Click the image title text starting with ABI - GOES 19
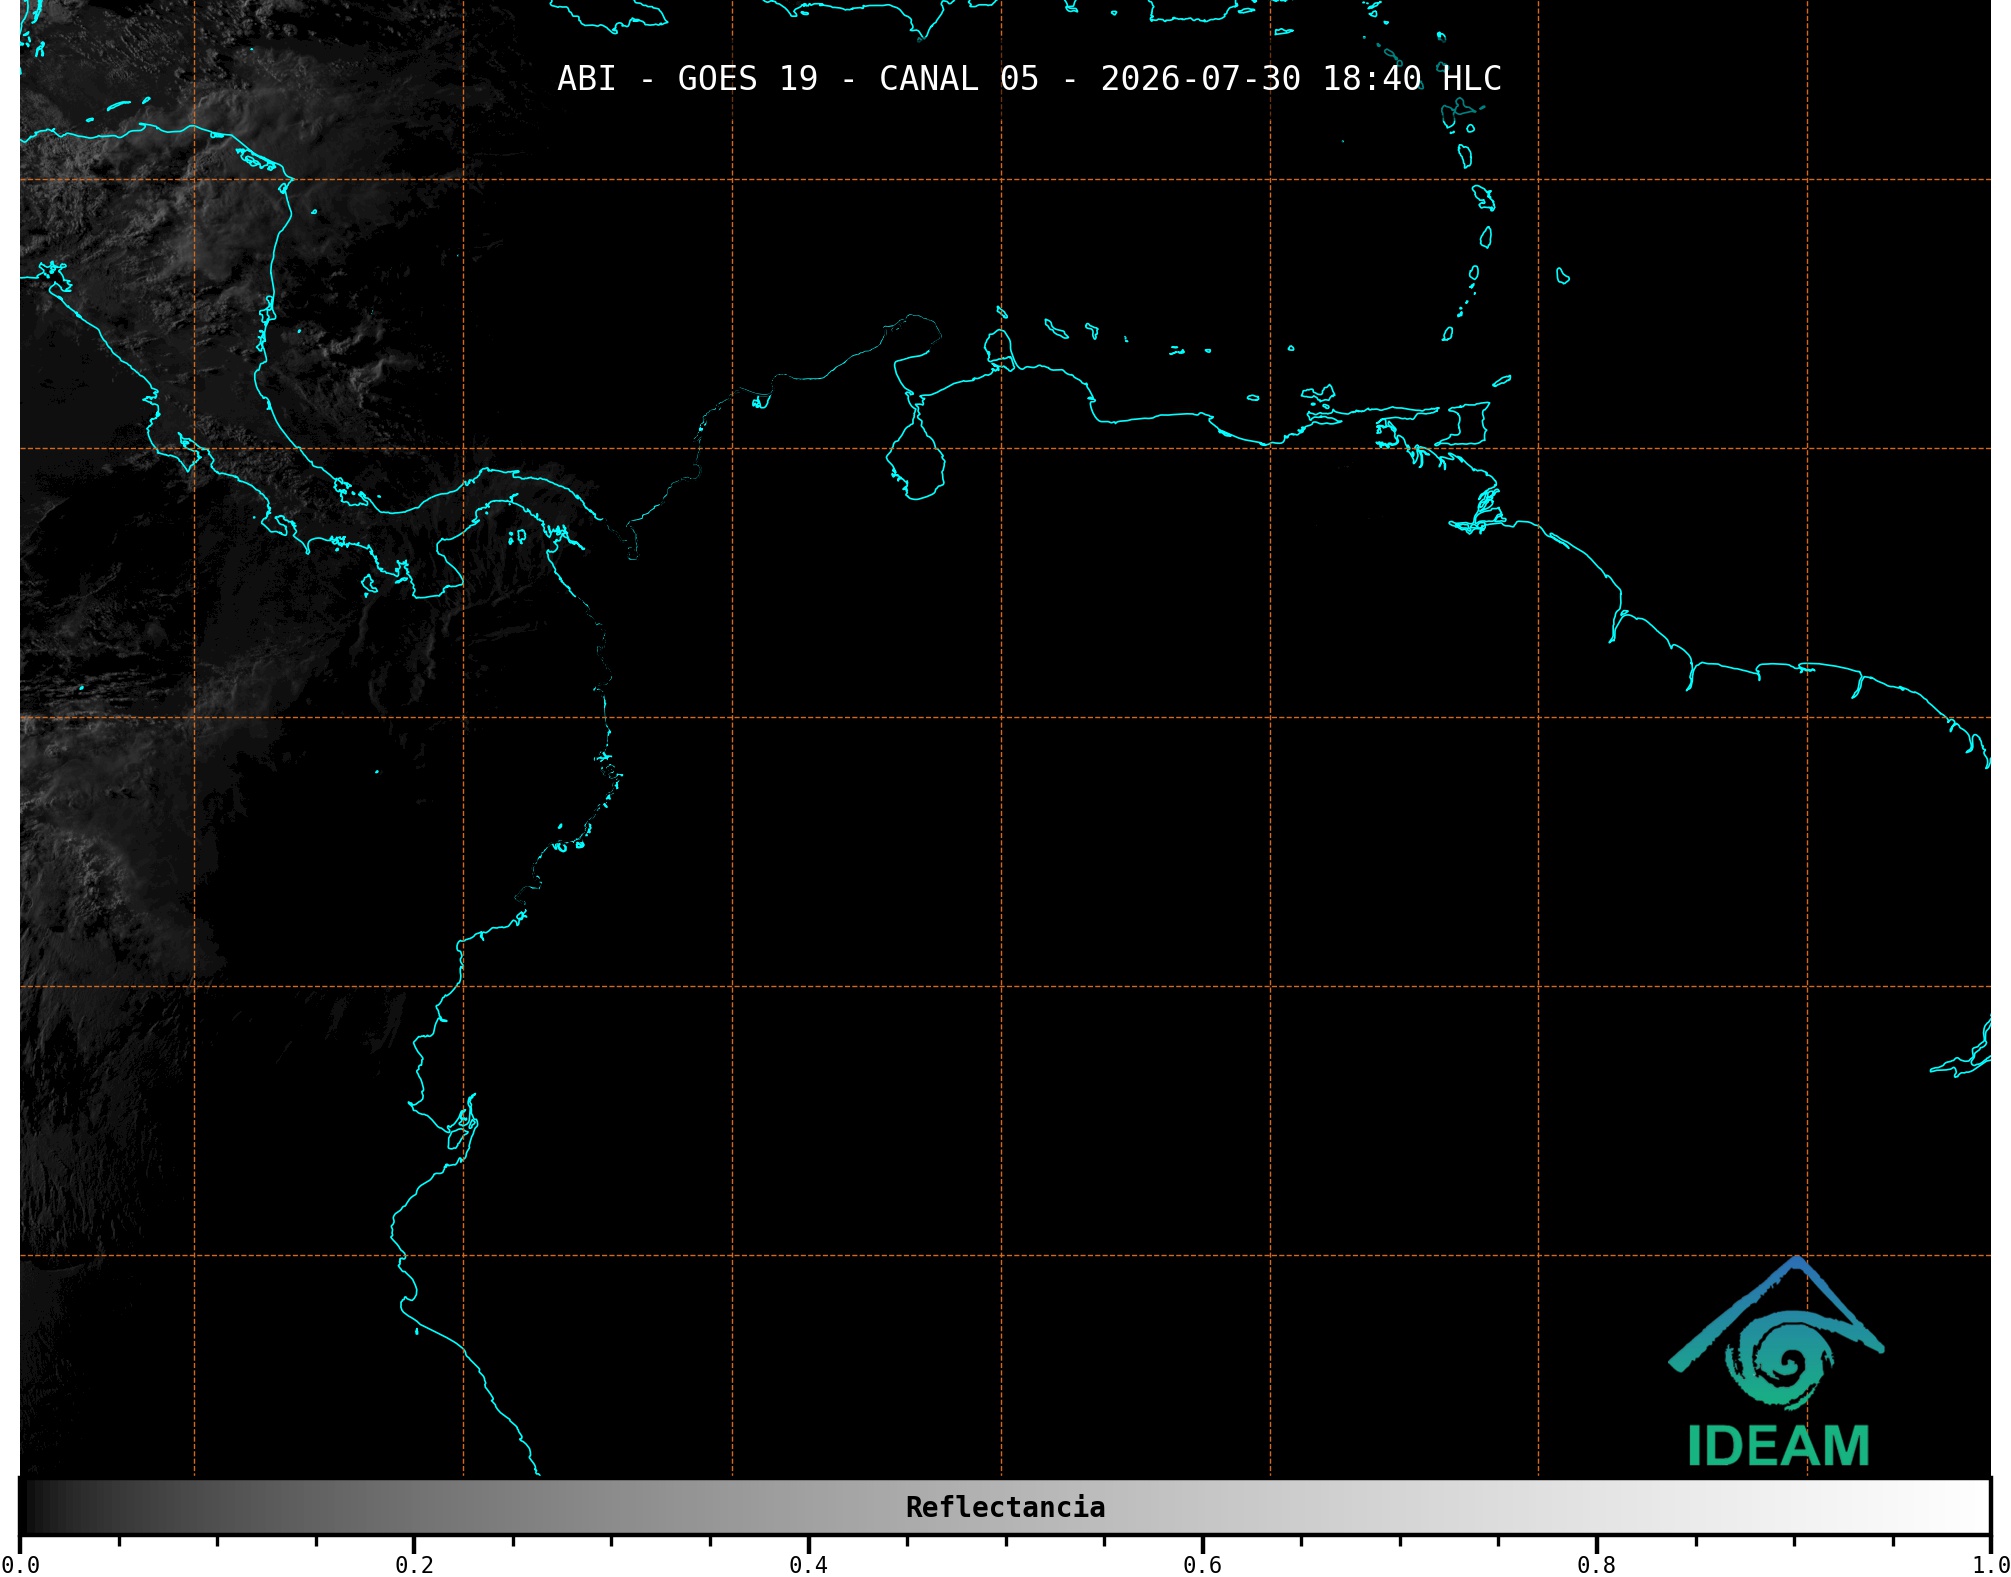 (1029, 79)
